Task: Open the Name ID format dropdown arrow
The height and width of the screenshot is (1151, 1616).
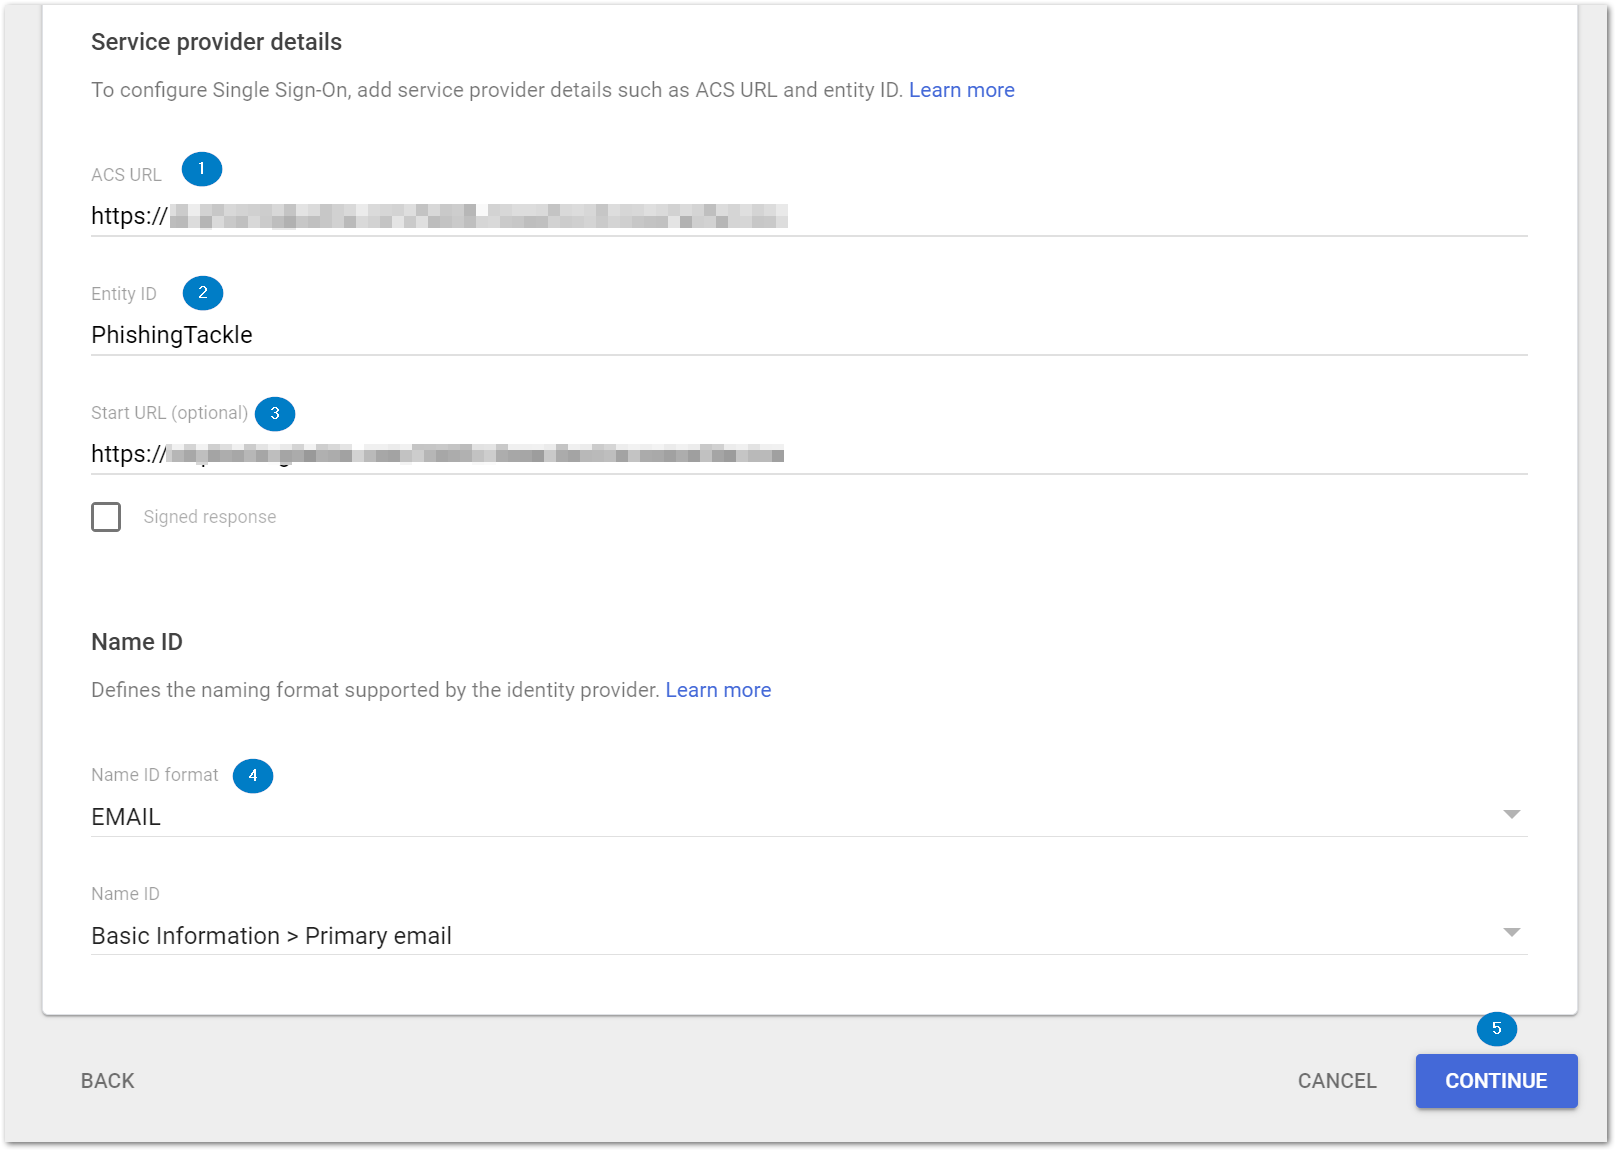Action: 1511,815
